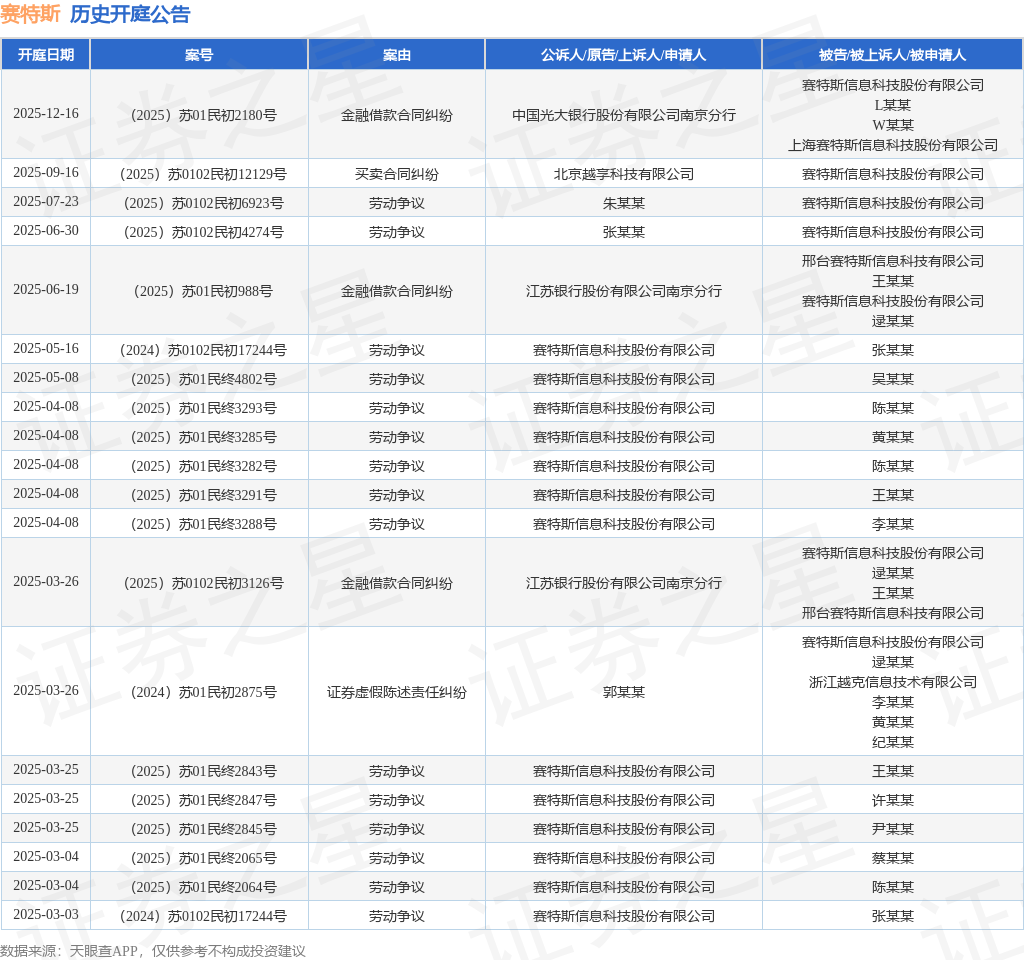
Task: Select case number (2025)苏01民终2843号
Action: (204, 771)
